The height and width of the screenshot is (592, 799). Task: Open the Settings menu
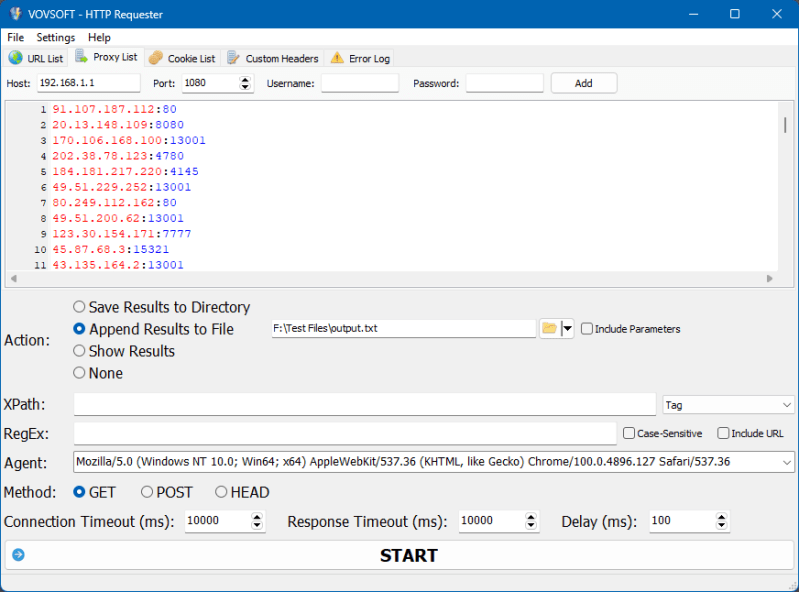coord(56,37)
